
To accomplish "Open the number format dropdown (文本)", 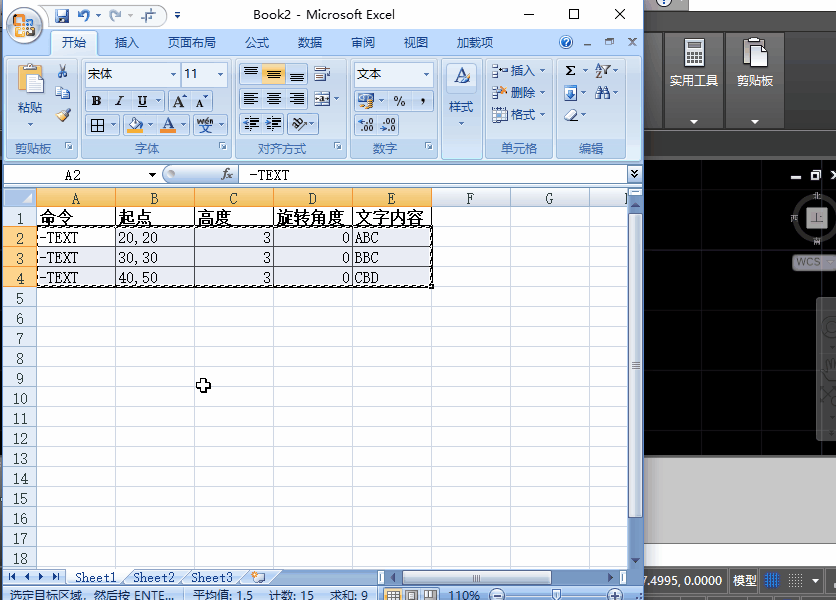I will point(426,74).
